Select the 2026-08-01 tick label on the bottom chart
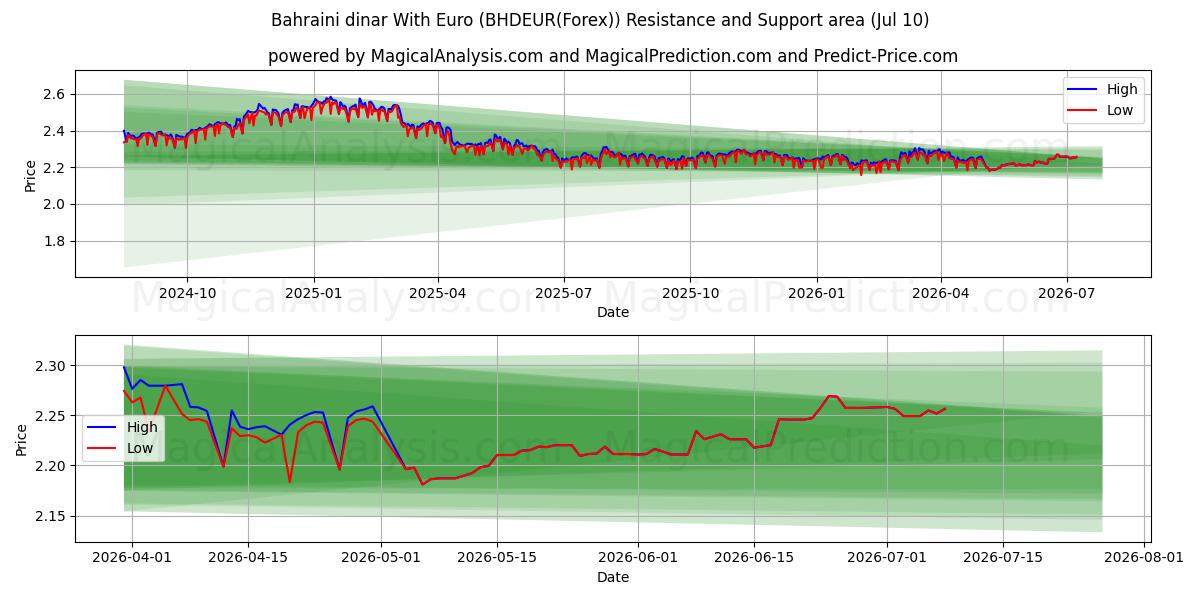 1144,558
